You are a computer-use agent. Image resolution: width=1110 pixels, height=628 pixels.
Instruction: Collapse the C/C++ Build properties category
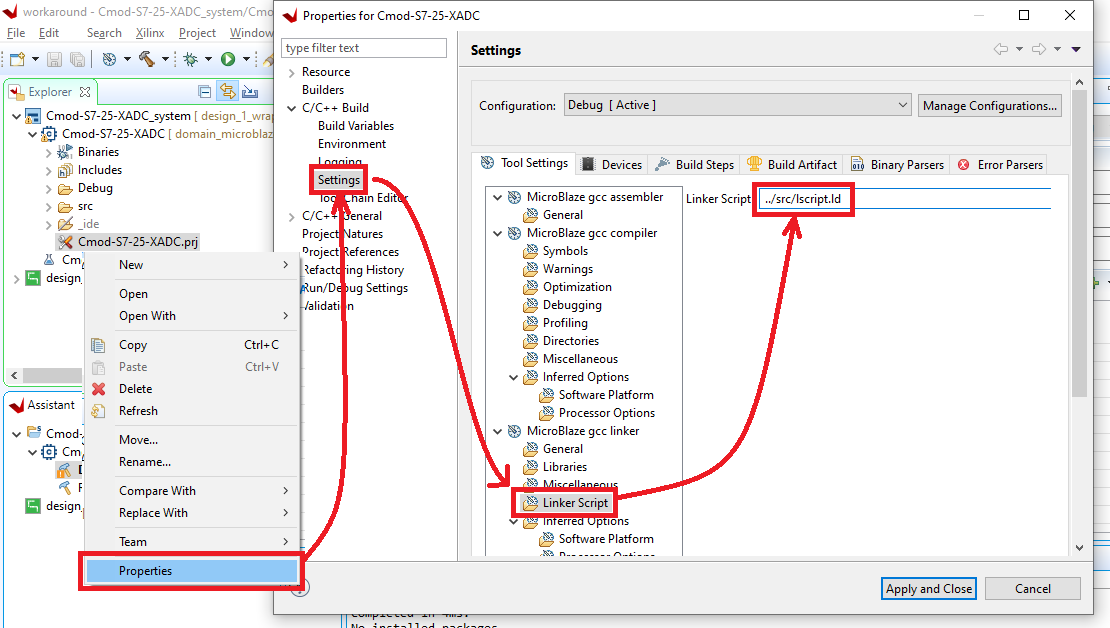click(292, 108)
